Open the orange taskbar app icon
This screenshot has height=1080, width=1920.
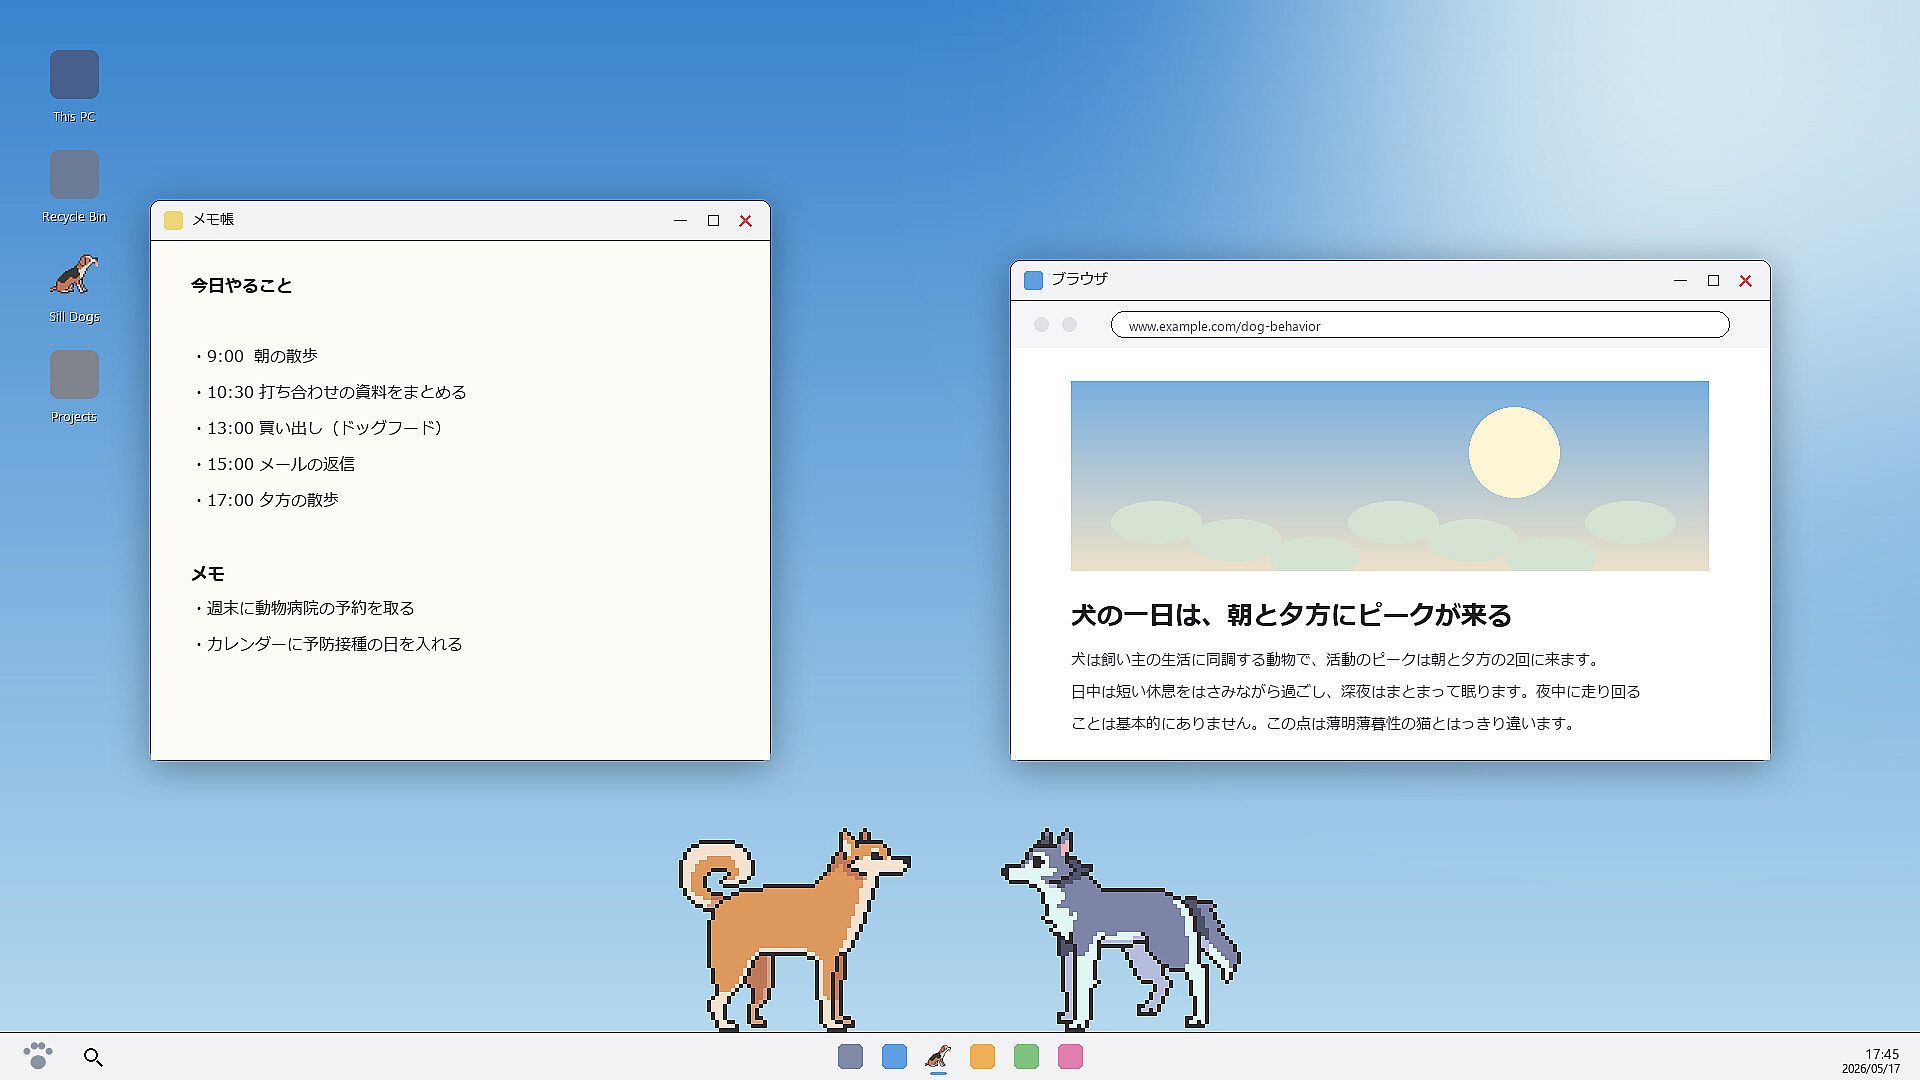(x=982, y=1056)
